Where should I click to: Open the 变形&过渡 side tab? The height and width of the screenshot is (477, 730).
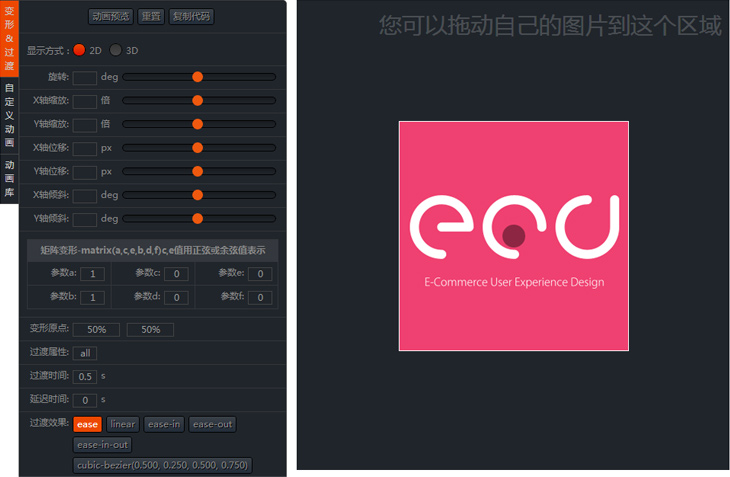pyautogui.click(x=9, y=39)
